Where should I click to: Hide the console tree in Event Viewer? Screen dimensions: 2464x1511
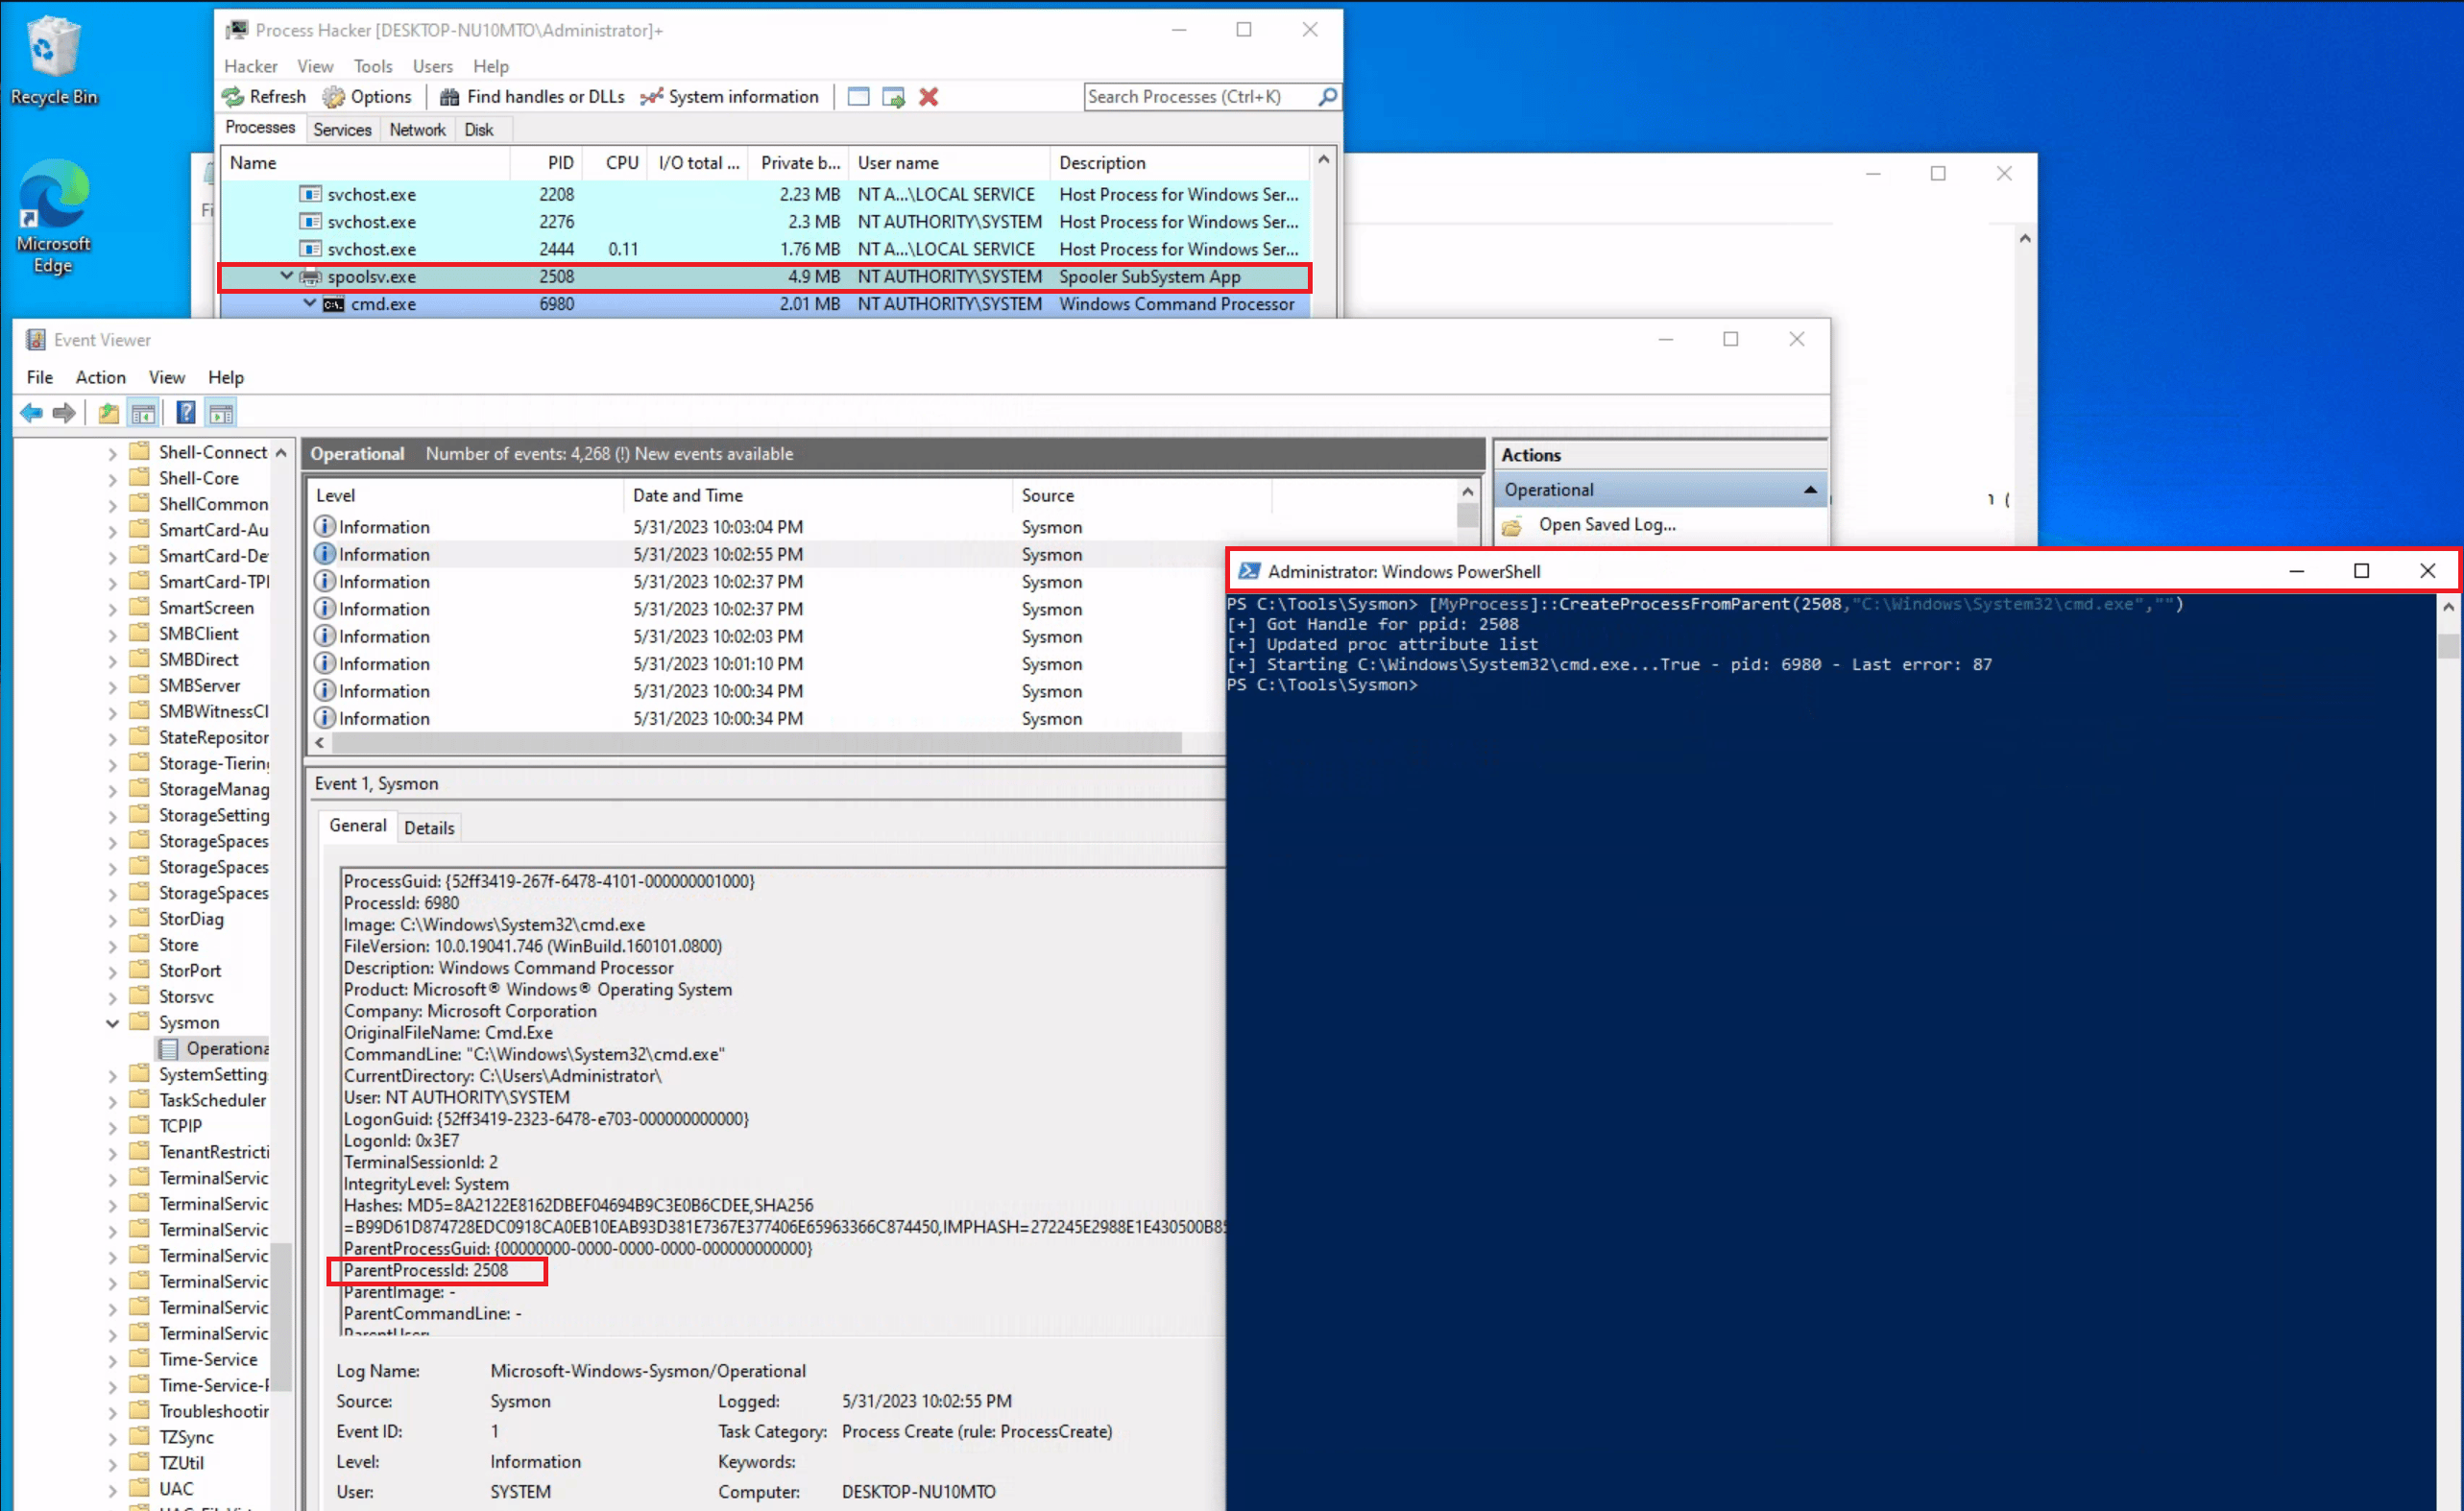[143, 412]
